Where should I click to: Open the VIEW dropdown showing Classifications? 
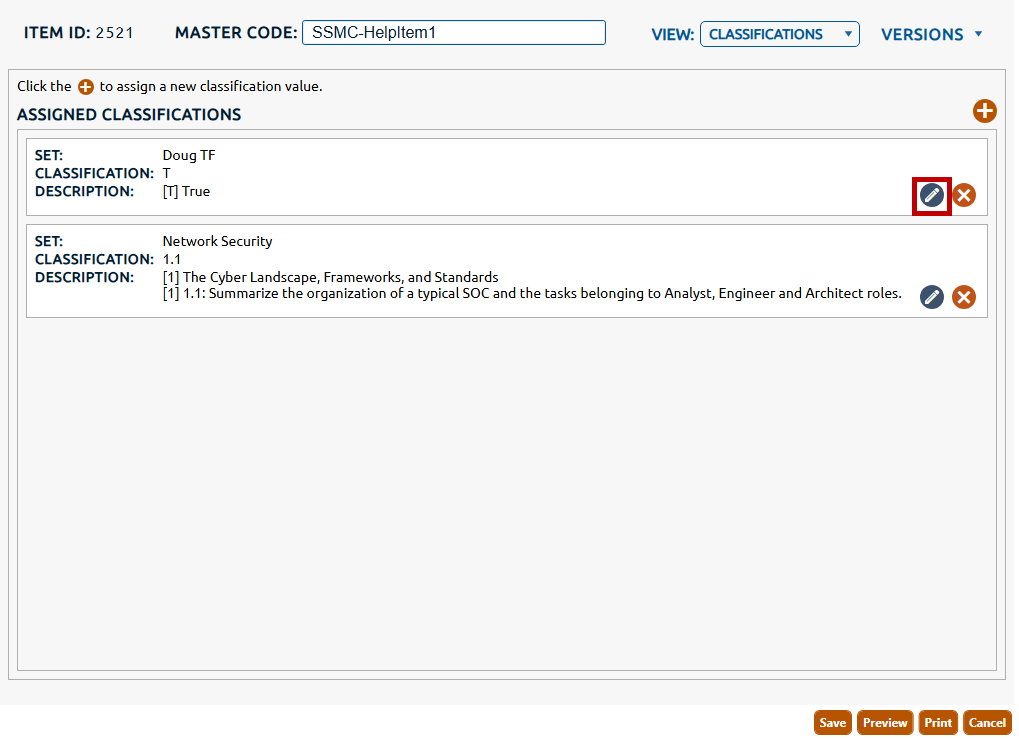tap(779, 34)
